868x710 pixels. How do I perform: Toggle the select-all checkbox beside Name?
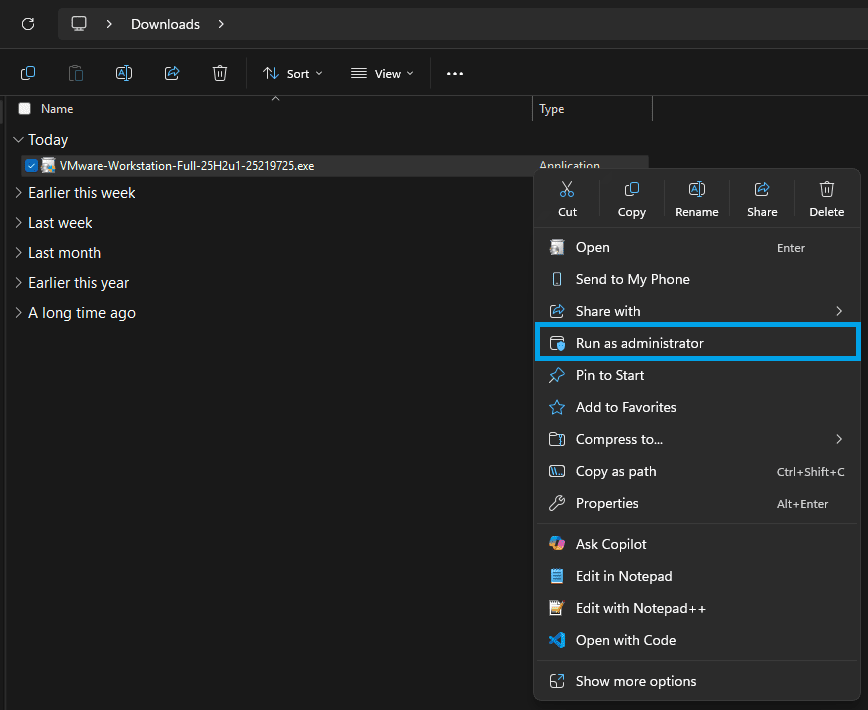click(x=24, y=108)
